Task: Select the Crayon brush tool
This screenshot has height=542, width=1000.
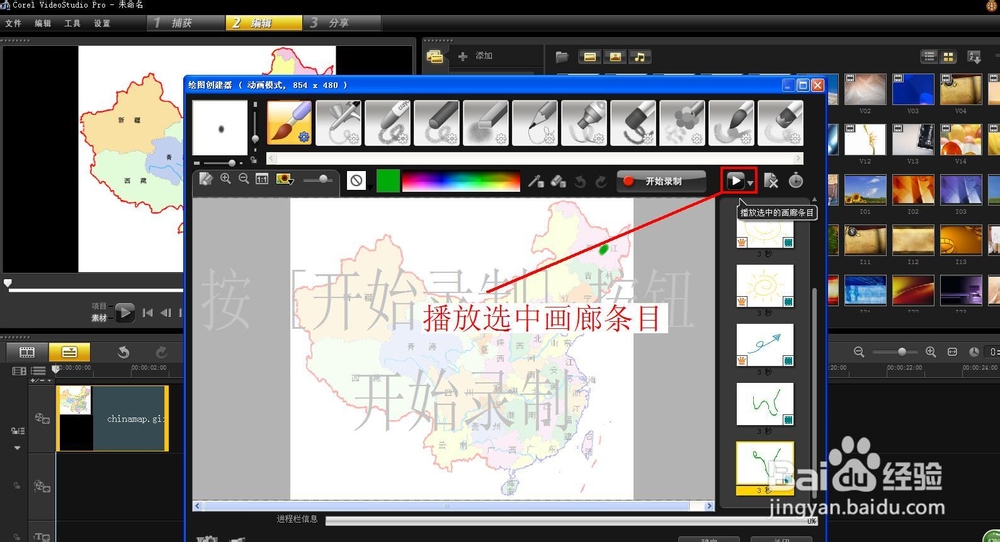Action: tap(388, 122)
